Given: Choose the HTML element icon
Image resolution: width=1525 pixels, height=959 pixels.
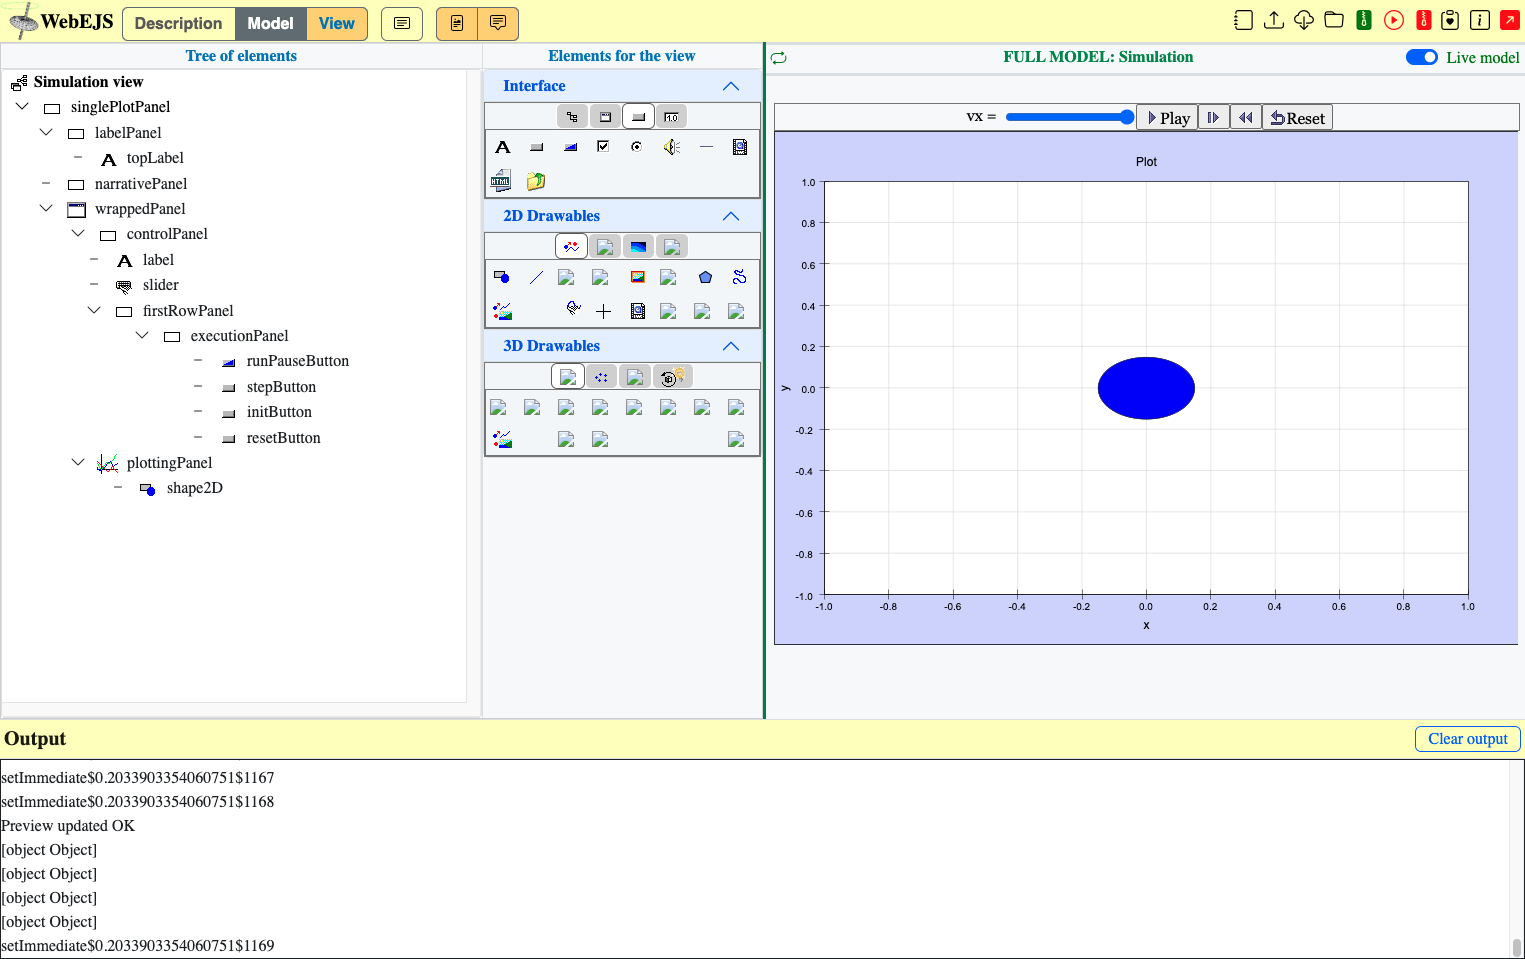Looking at the screenshot, I should 501,181.
